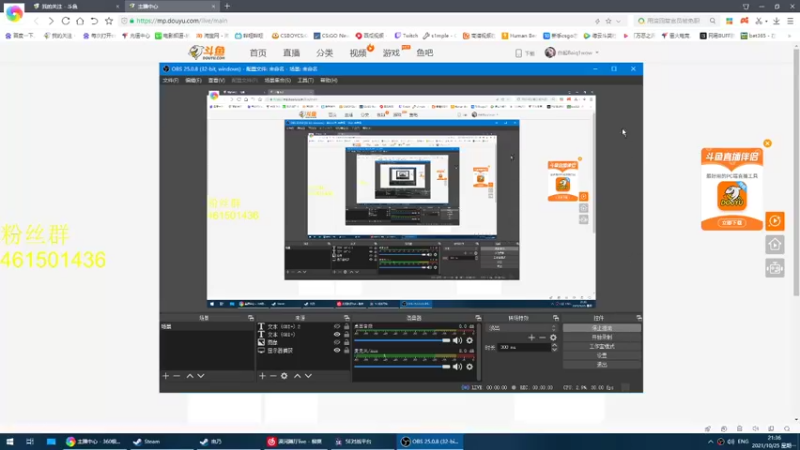Image resolution: width=800 pixels, height=450 pixels.
Task: Pop out the Scenes dock icon
Action: click(251, 318)
